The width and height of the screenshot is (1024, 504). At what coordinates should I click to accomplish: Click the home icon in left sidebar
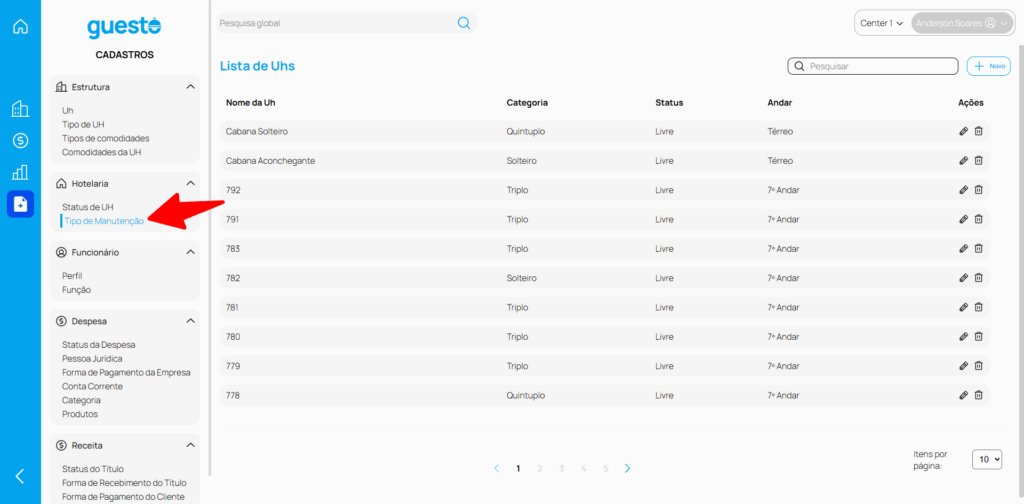click(20, 26)
